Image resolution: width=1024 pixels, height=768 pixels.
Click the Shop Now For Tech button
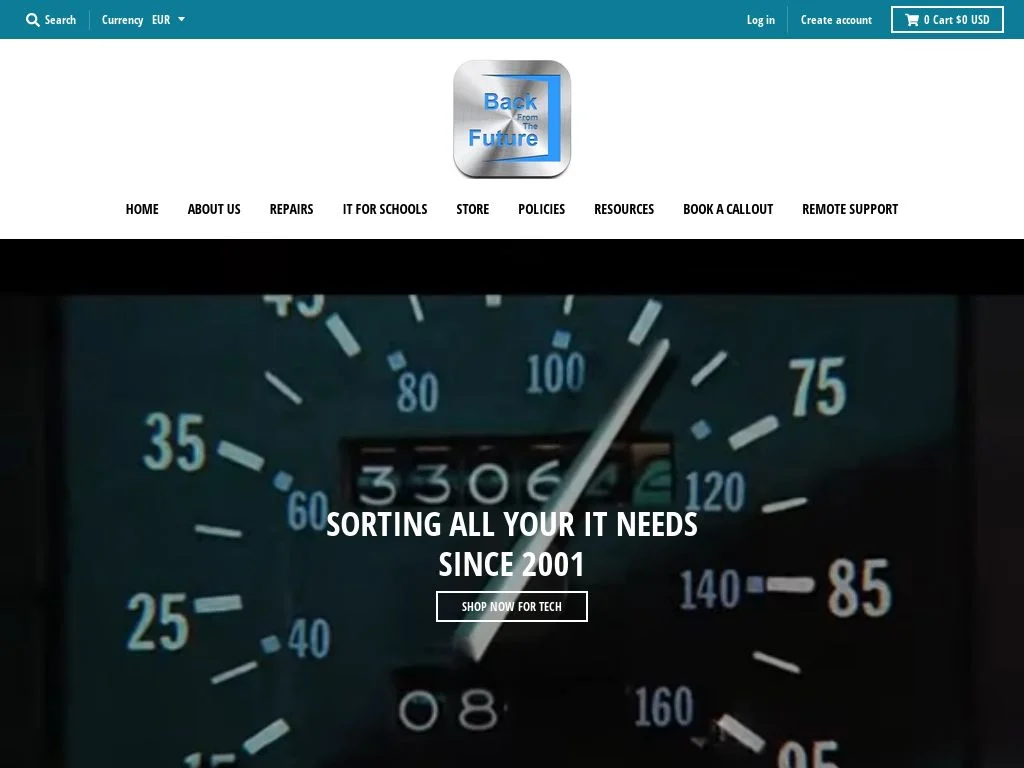pyautogui.click(x=511, y=607)
